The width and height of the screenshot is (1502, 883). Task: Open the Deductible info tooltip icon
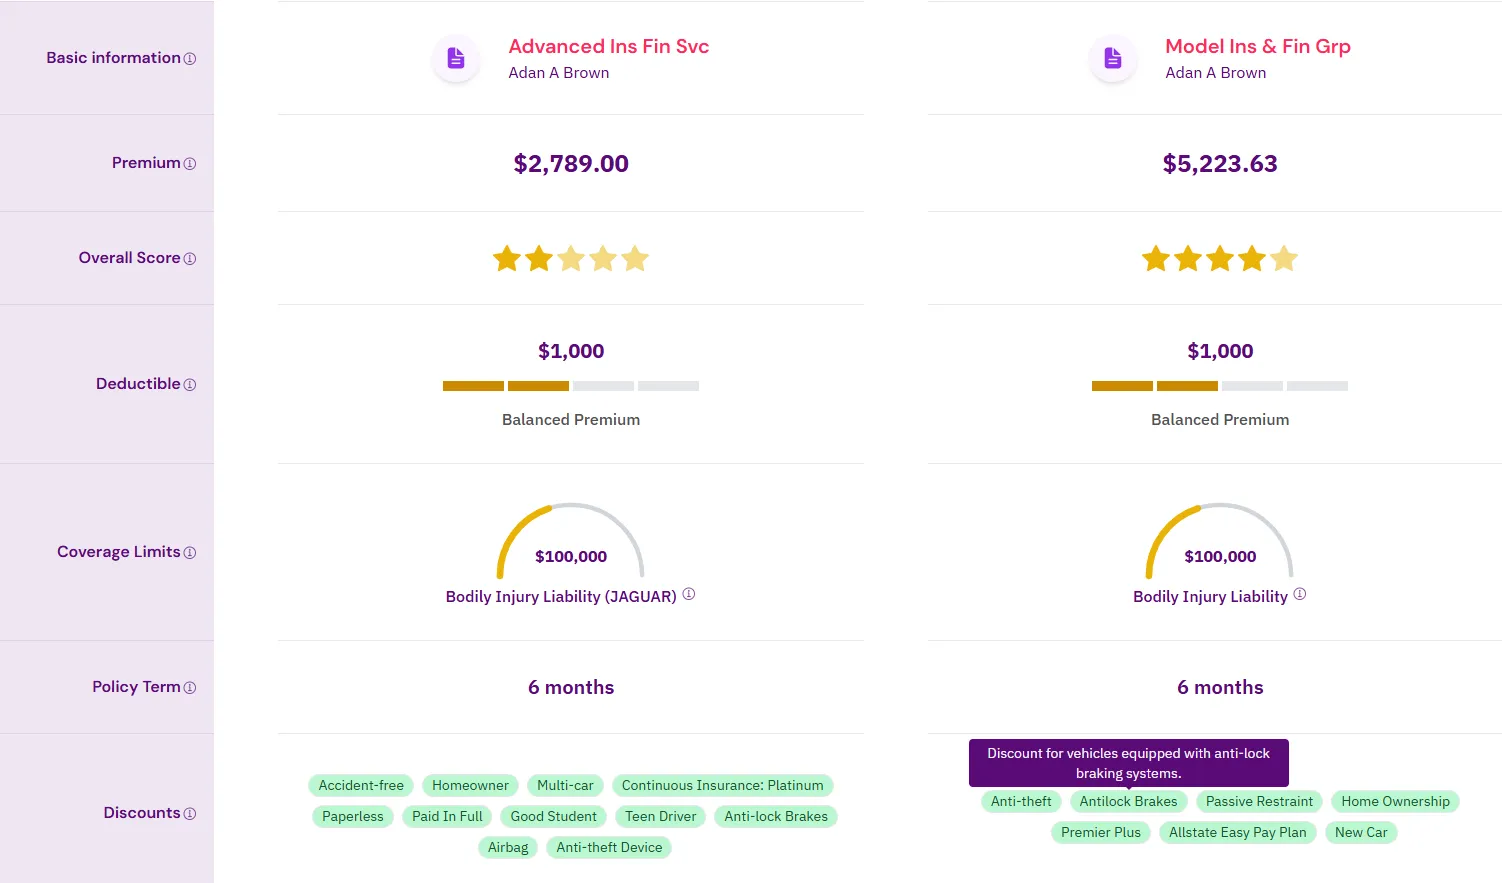tap(191, 384)
